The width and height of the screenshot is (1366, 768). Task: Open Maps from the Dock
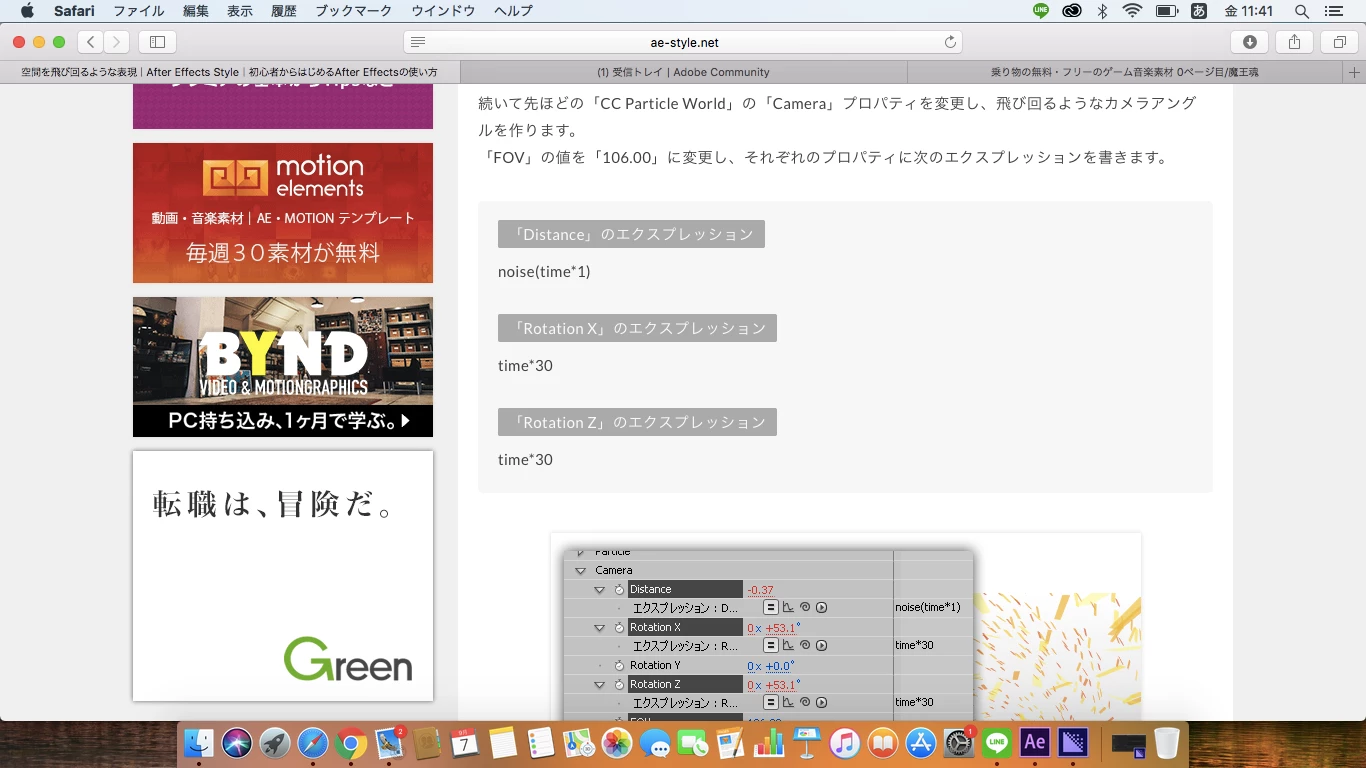coord(579,743)
